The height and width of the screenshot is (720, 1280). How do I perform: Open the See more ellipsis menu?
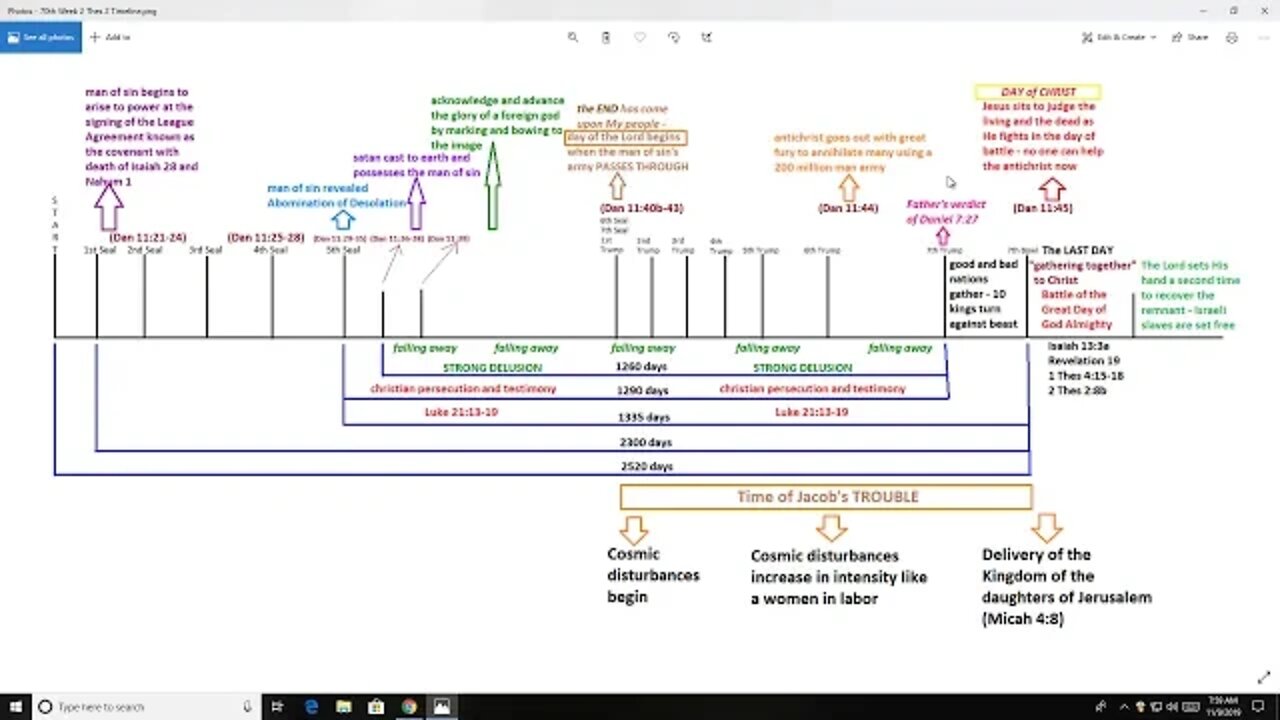click(1262, 37)
